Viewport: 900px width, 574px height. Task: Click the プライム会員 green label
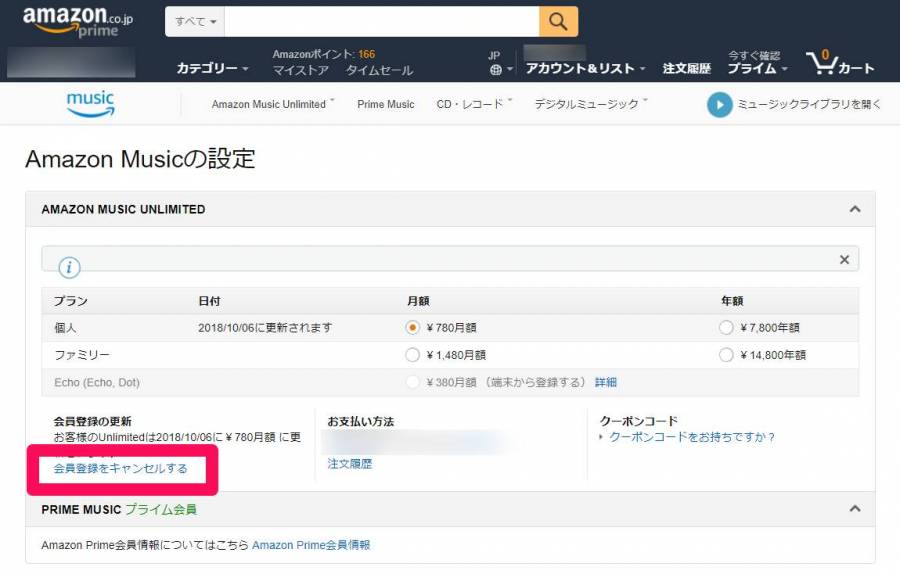click(161, 509)
